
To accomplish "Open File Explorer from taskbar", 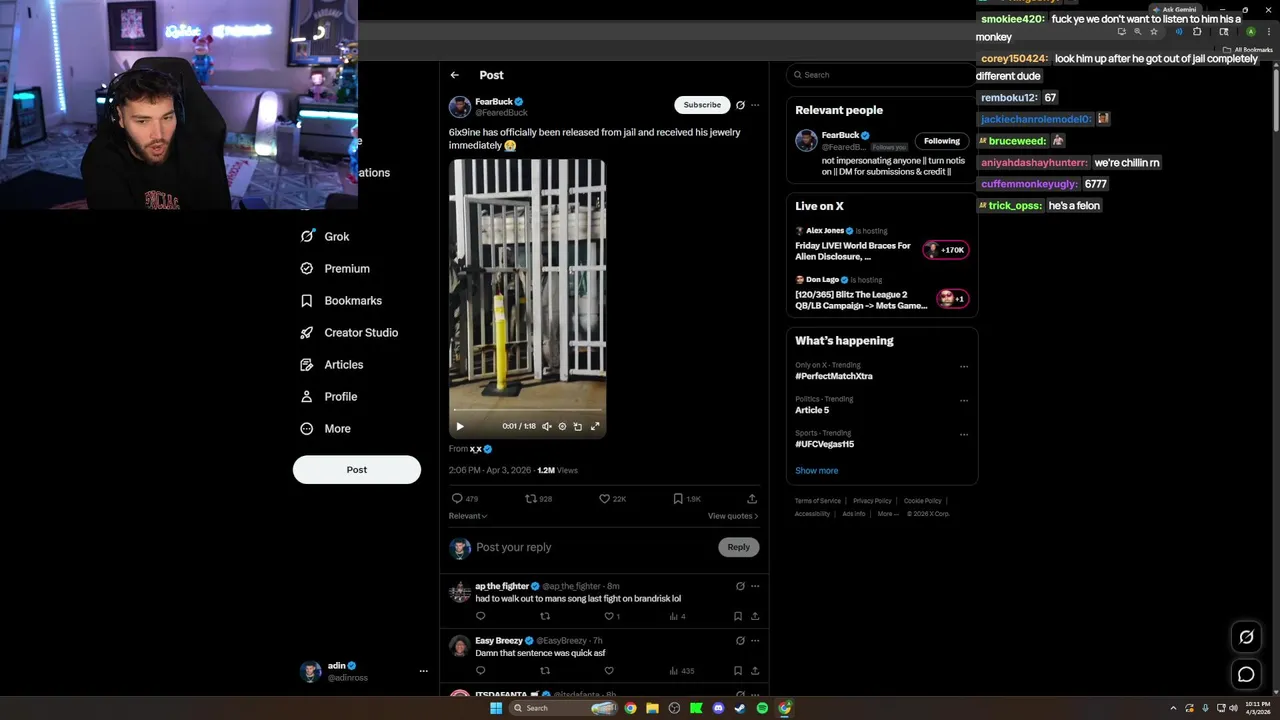I will click(652, 708).
